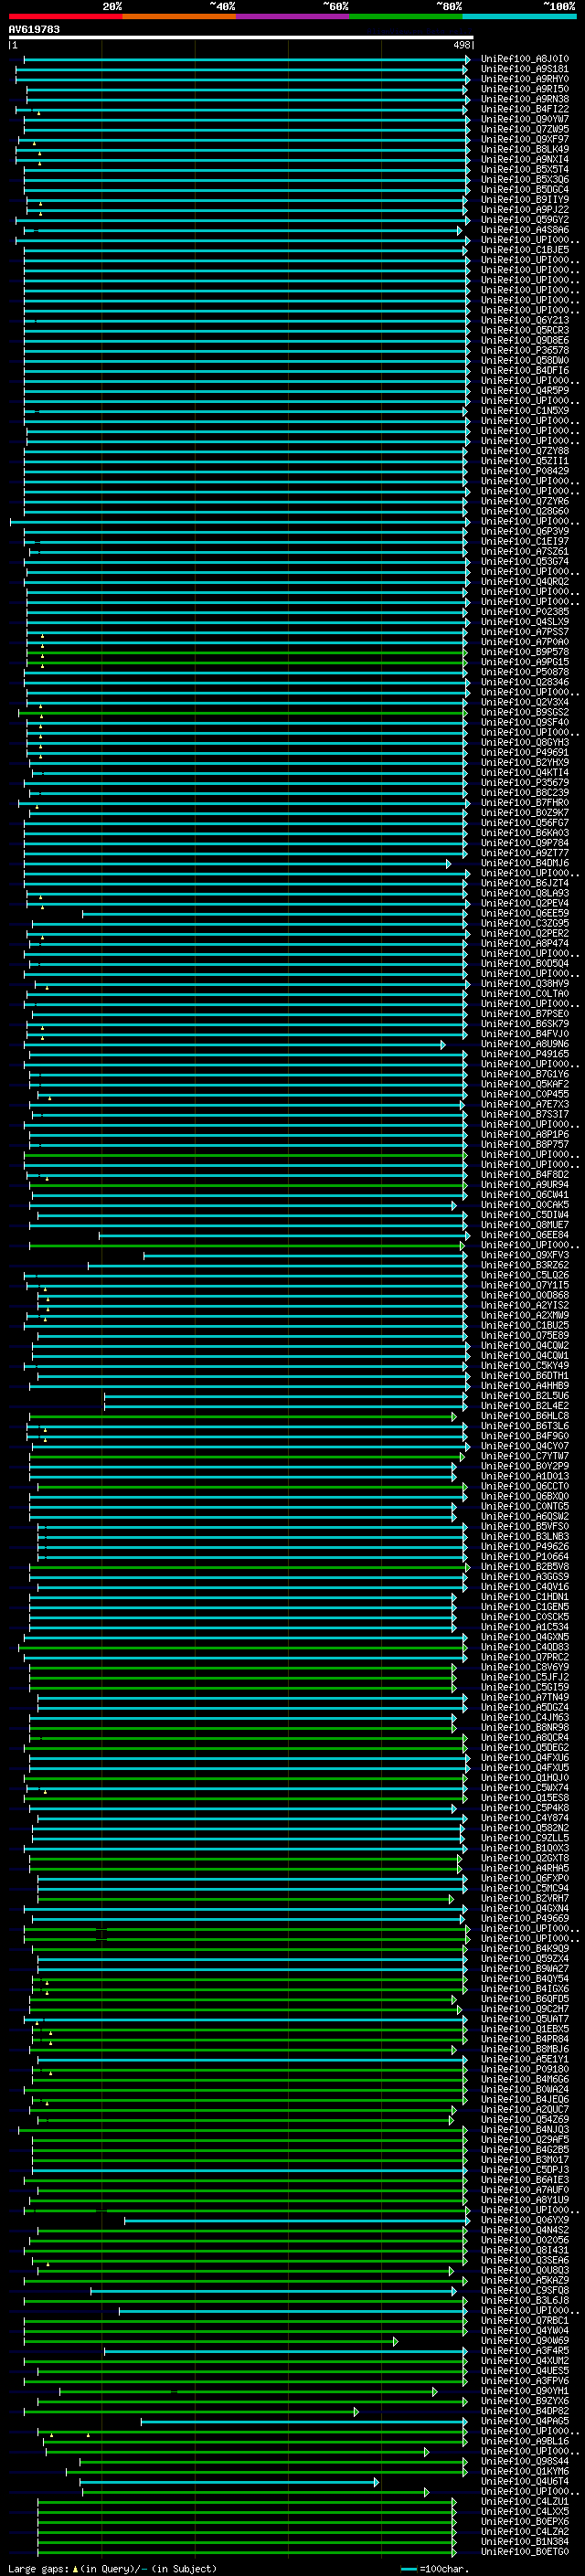Click the 498 query end position
Image resolution: width=585 pixels, height=2576 pixels.
[462, 45]
